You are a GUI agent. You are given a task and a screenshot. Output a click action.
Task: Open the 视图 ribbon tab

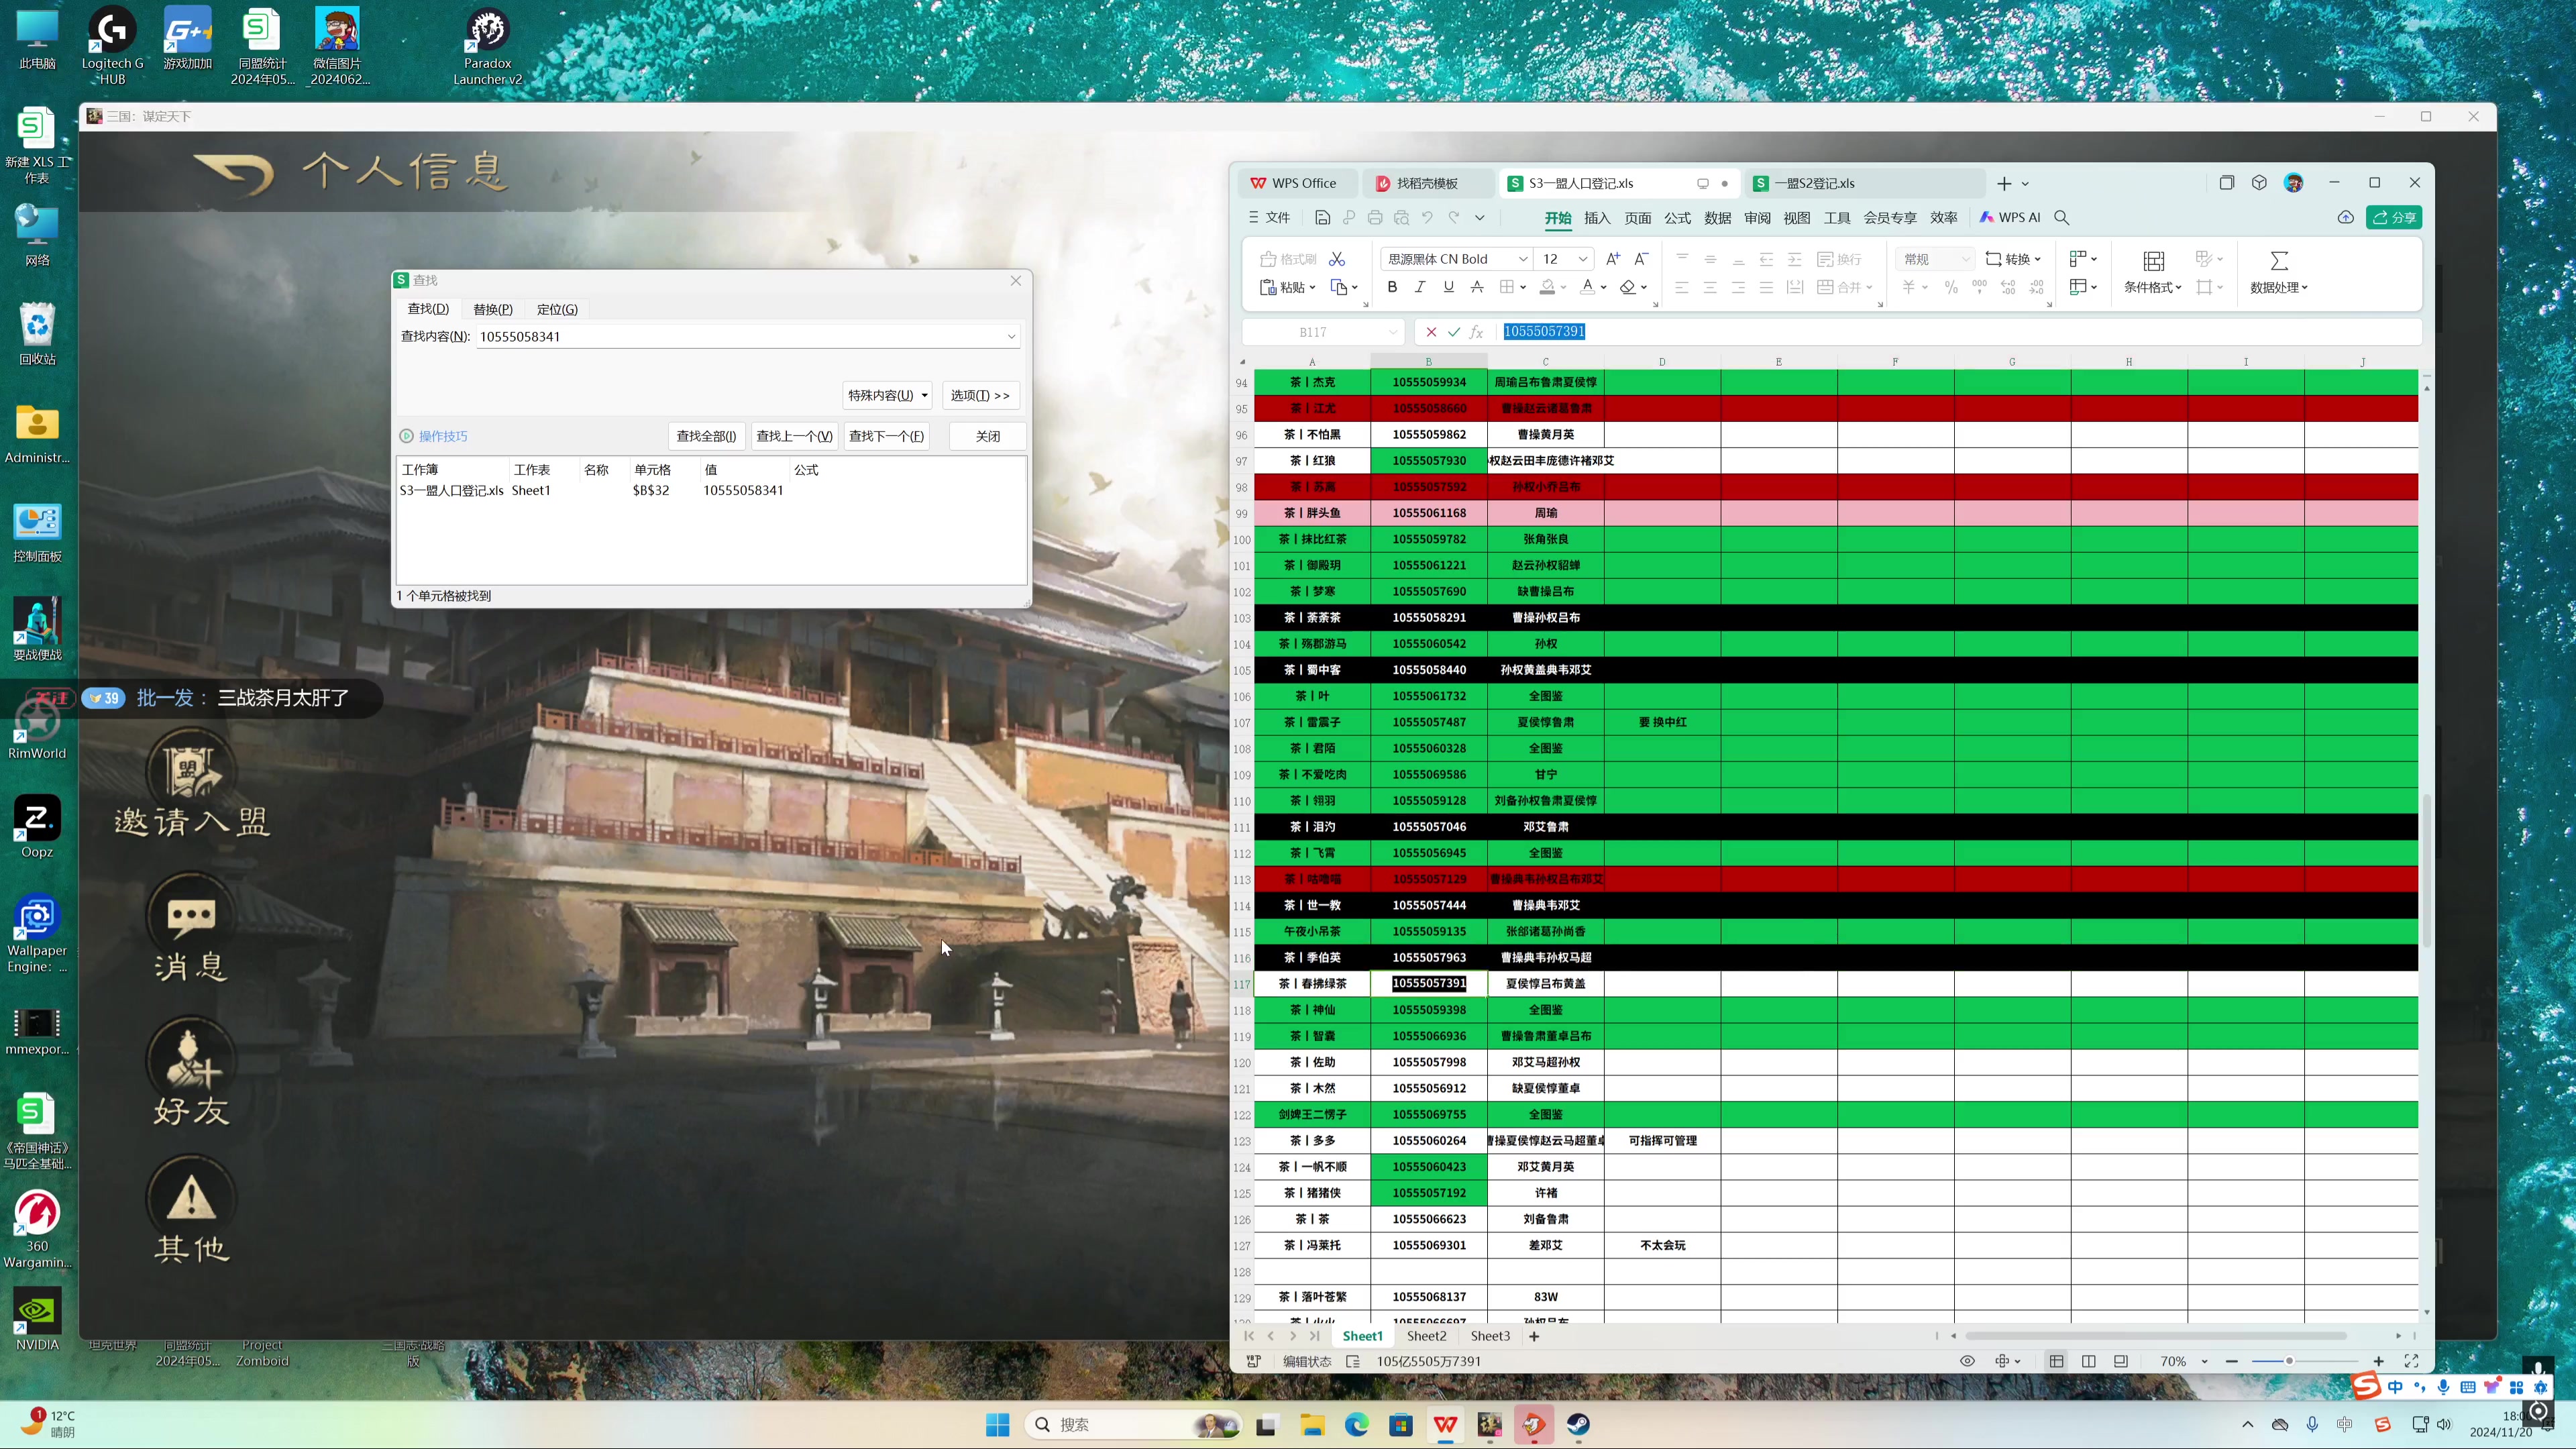coord(1797,217)
